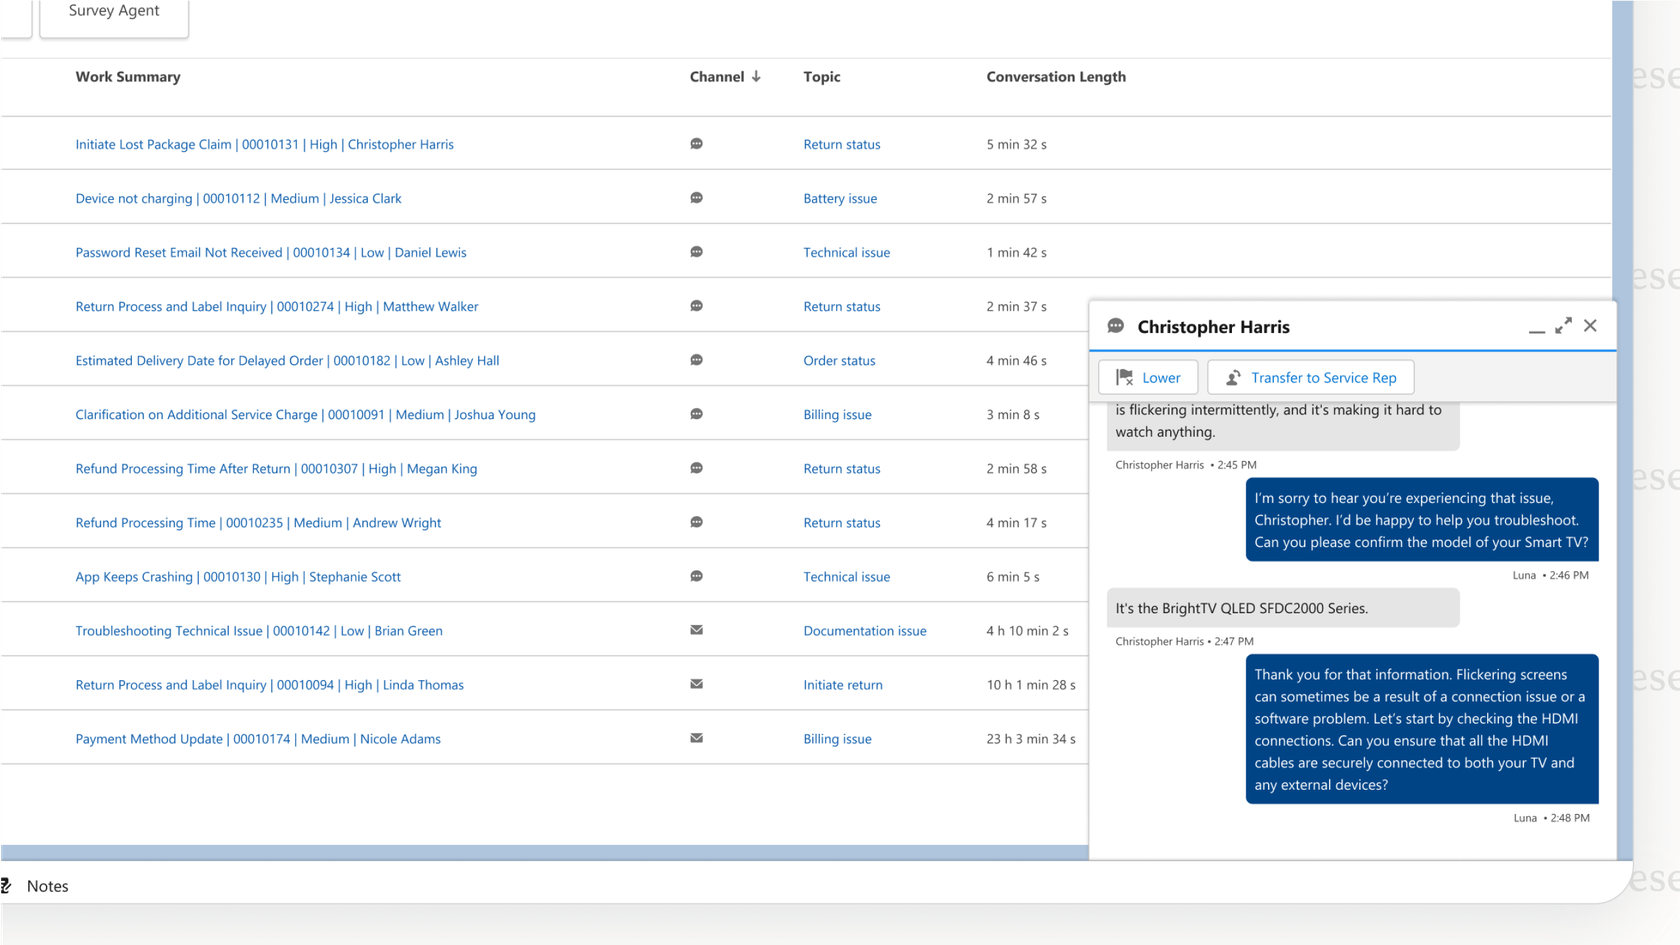
Task: Click the email channel icon on the Payment Method Update row
Action: coord(696,738)
